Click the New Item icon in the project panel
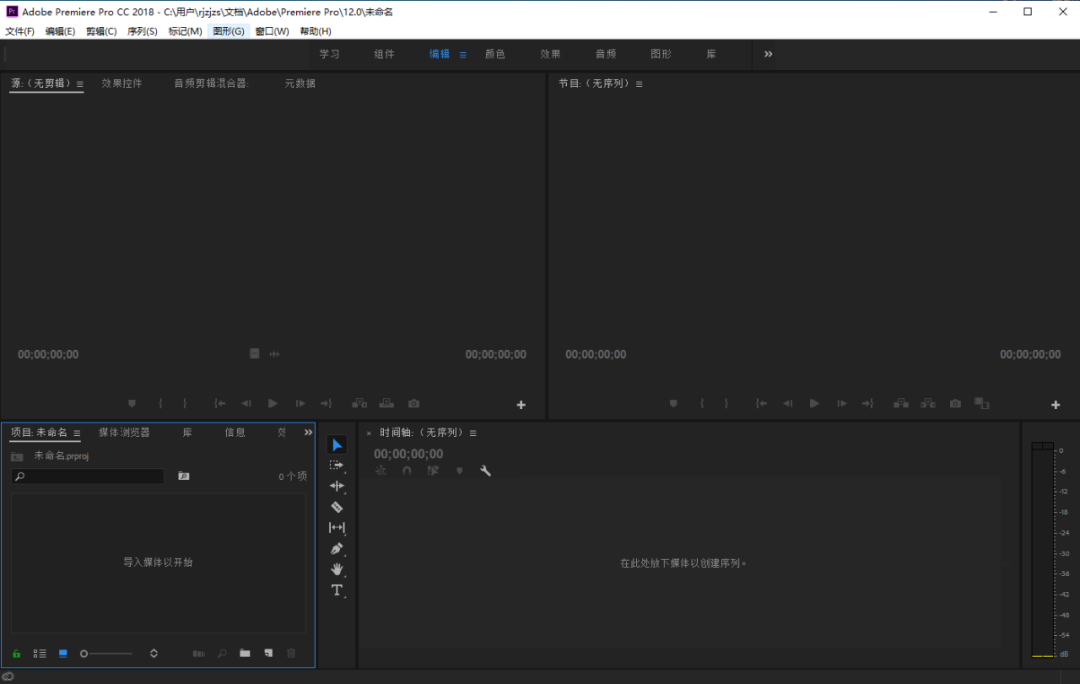 click(268, 653)
